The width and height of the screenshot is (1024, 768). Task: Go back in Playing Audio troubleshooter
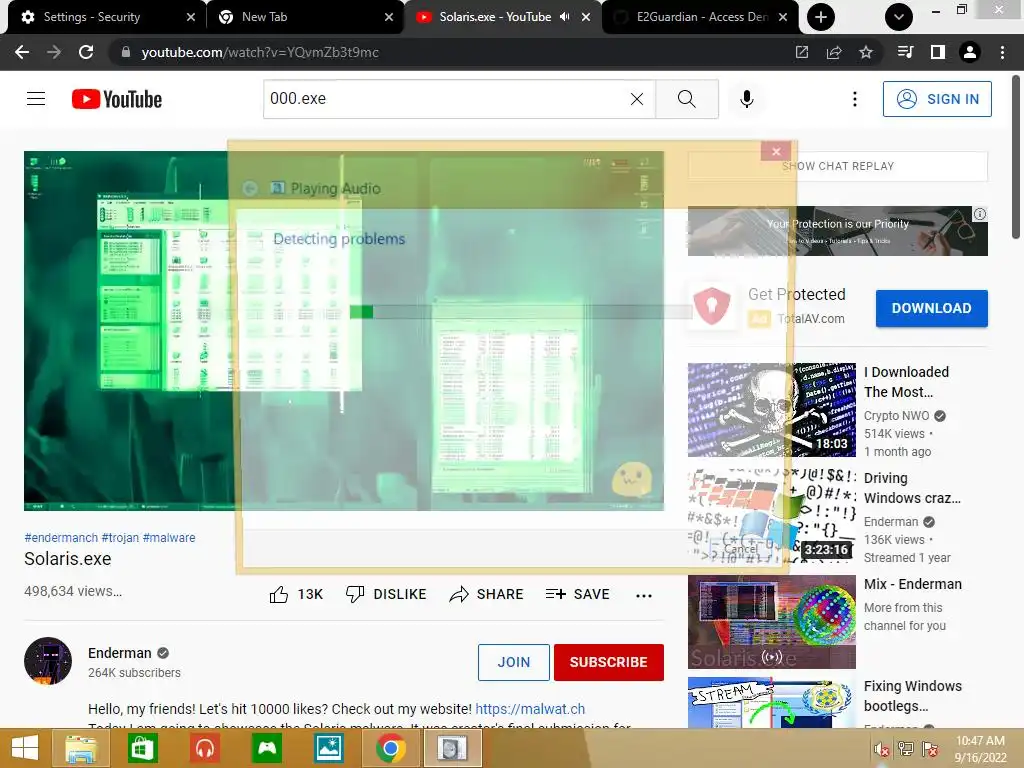pyautogui.click(x=250, y=189)
